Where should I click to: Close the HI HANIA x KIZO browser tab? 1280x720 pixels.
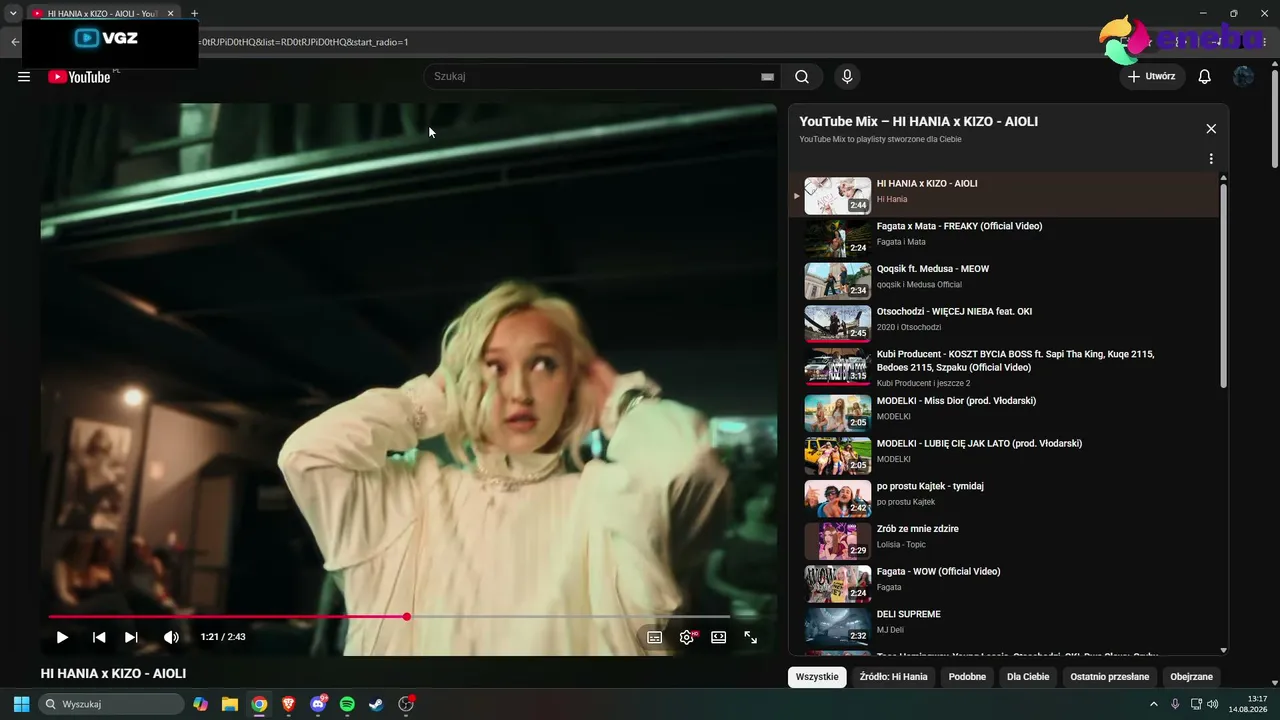170,14
